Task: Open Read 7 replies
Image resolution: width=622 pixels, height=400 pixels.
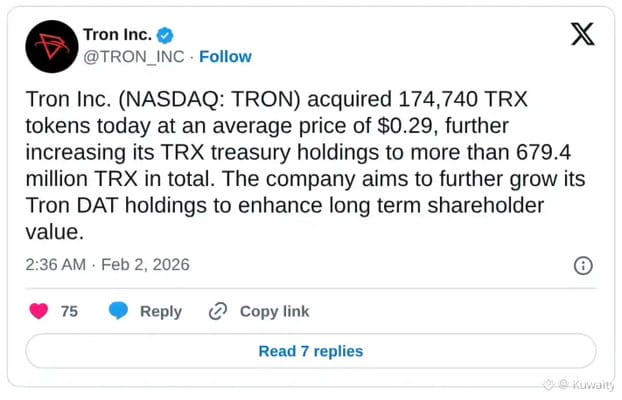Action: pos(310,351)
